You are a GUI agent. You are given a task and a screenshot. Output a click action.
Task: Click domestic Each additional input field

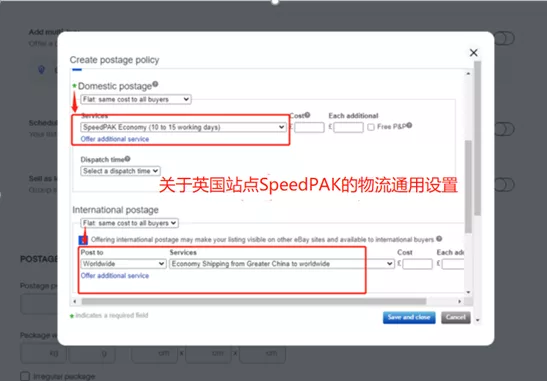(x=348, y=127)
